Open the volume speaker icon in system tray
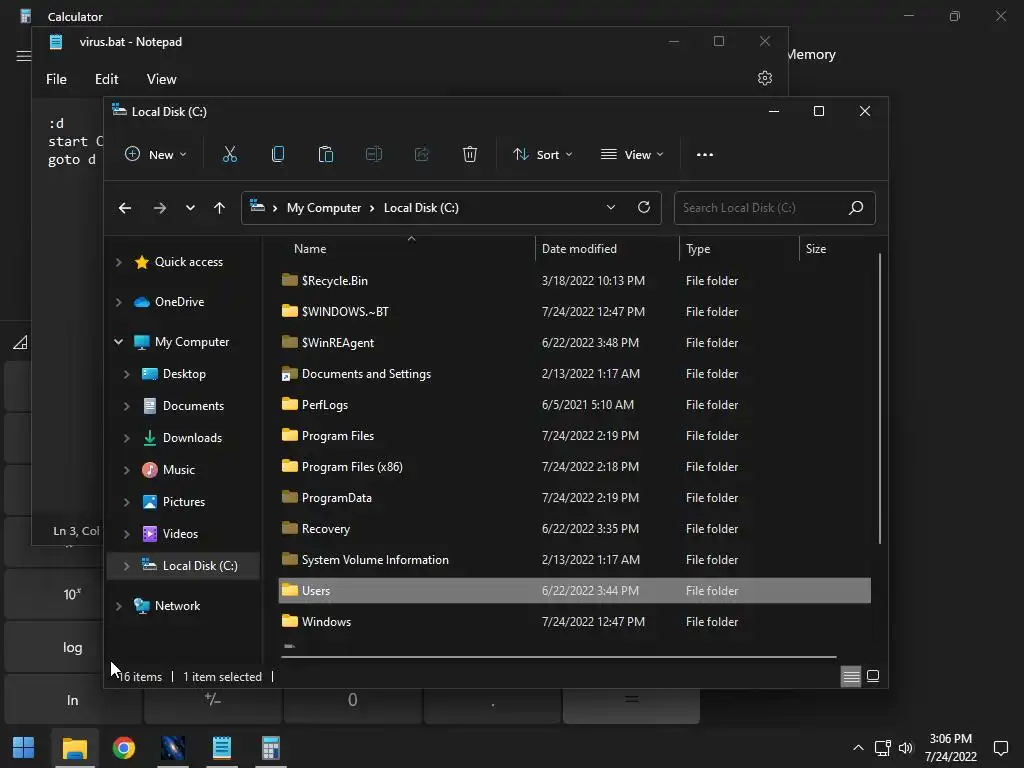Image resolution: width=1024 pixels, height=768 pixels. point(906,748)
